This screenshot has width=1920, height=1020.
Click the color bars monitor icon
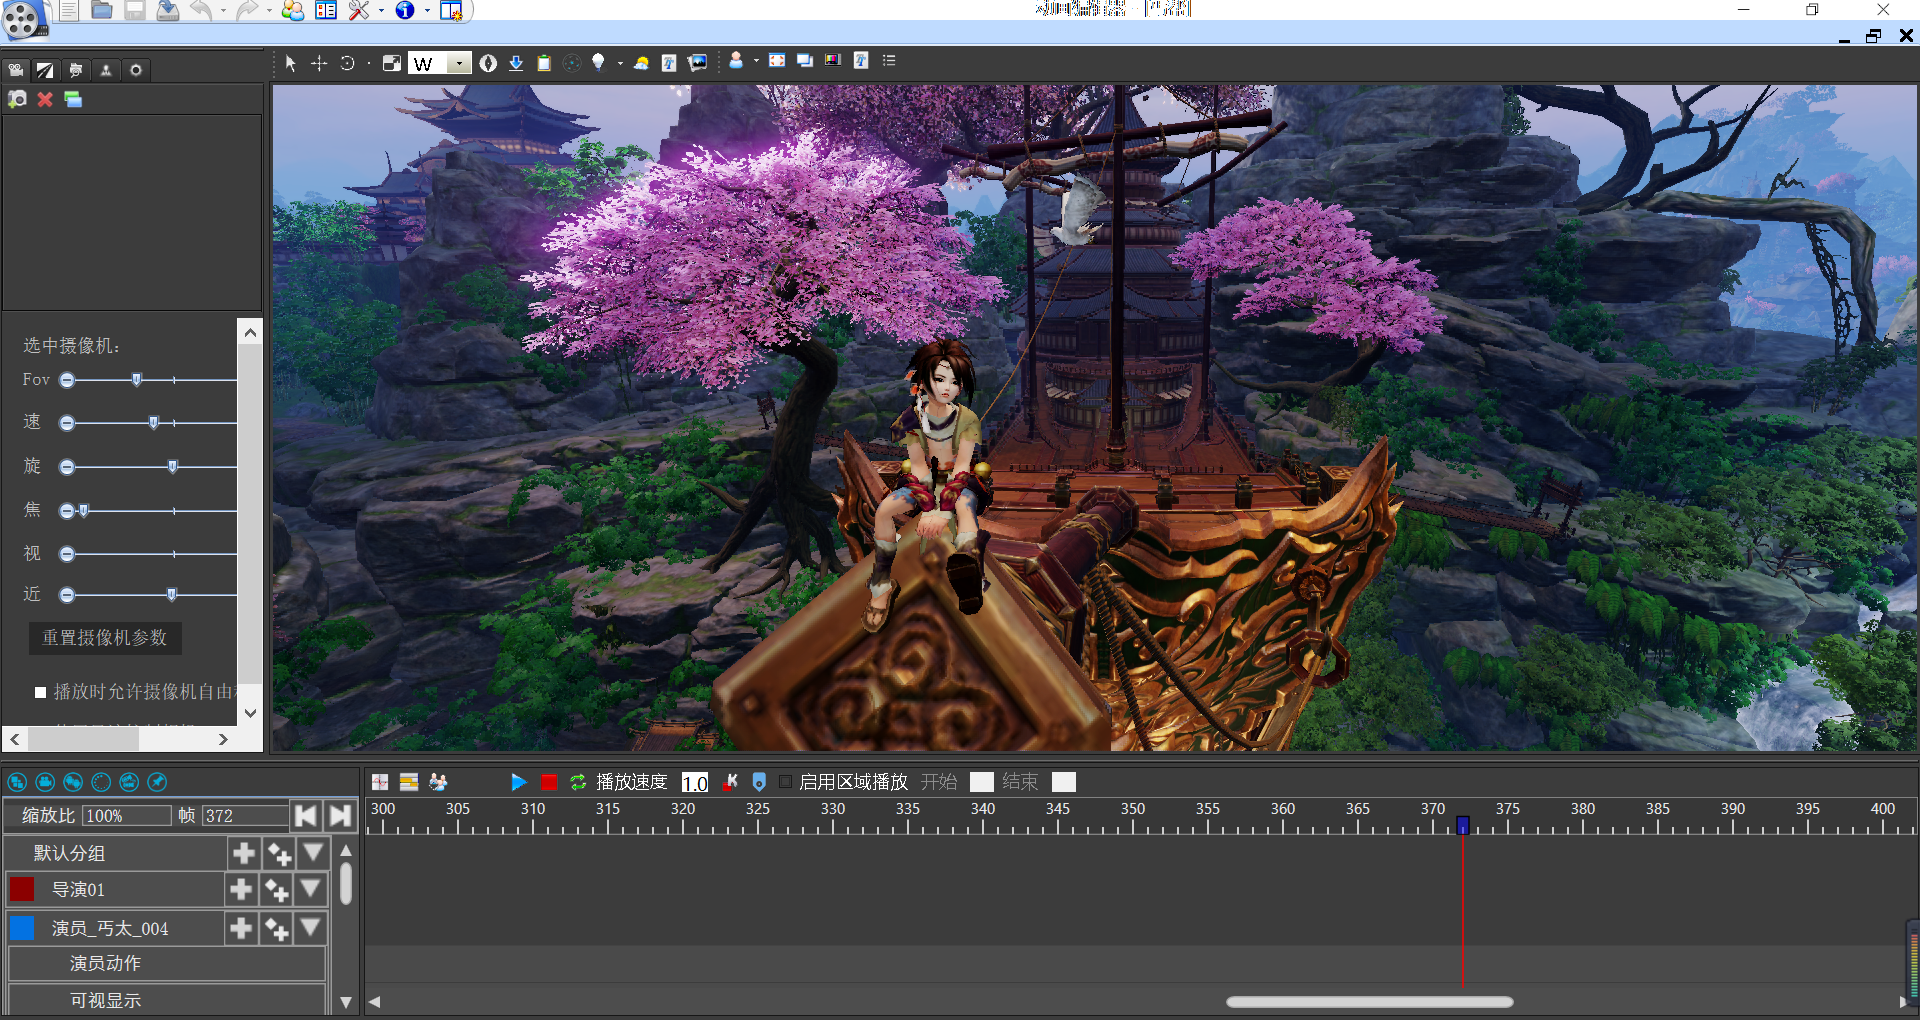(832, 60)
